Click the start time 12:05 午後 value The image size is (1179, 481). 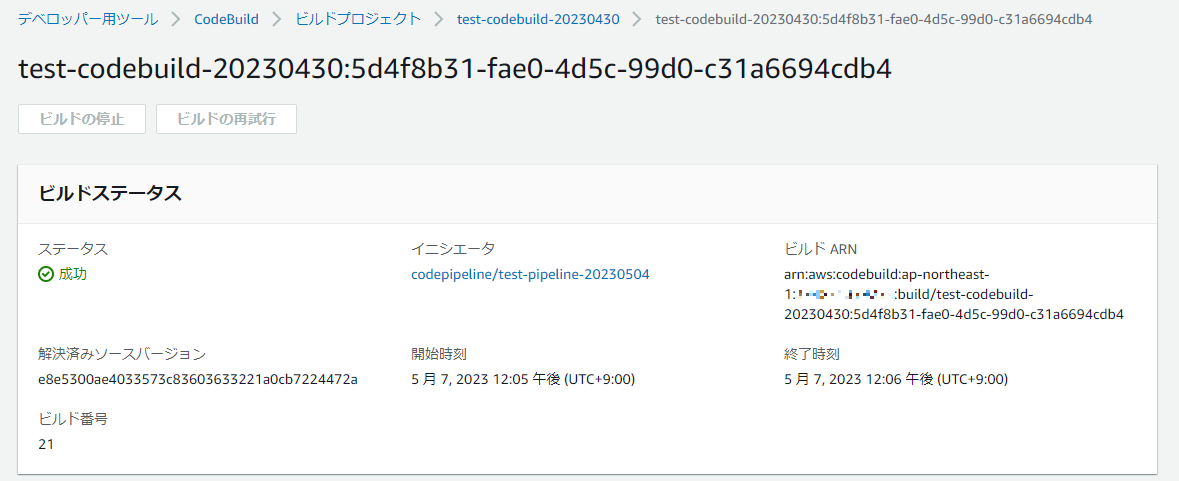(x=523, y=380)
